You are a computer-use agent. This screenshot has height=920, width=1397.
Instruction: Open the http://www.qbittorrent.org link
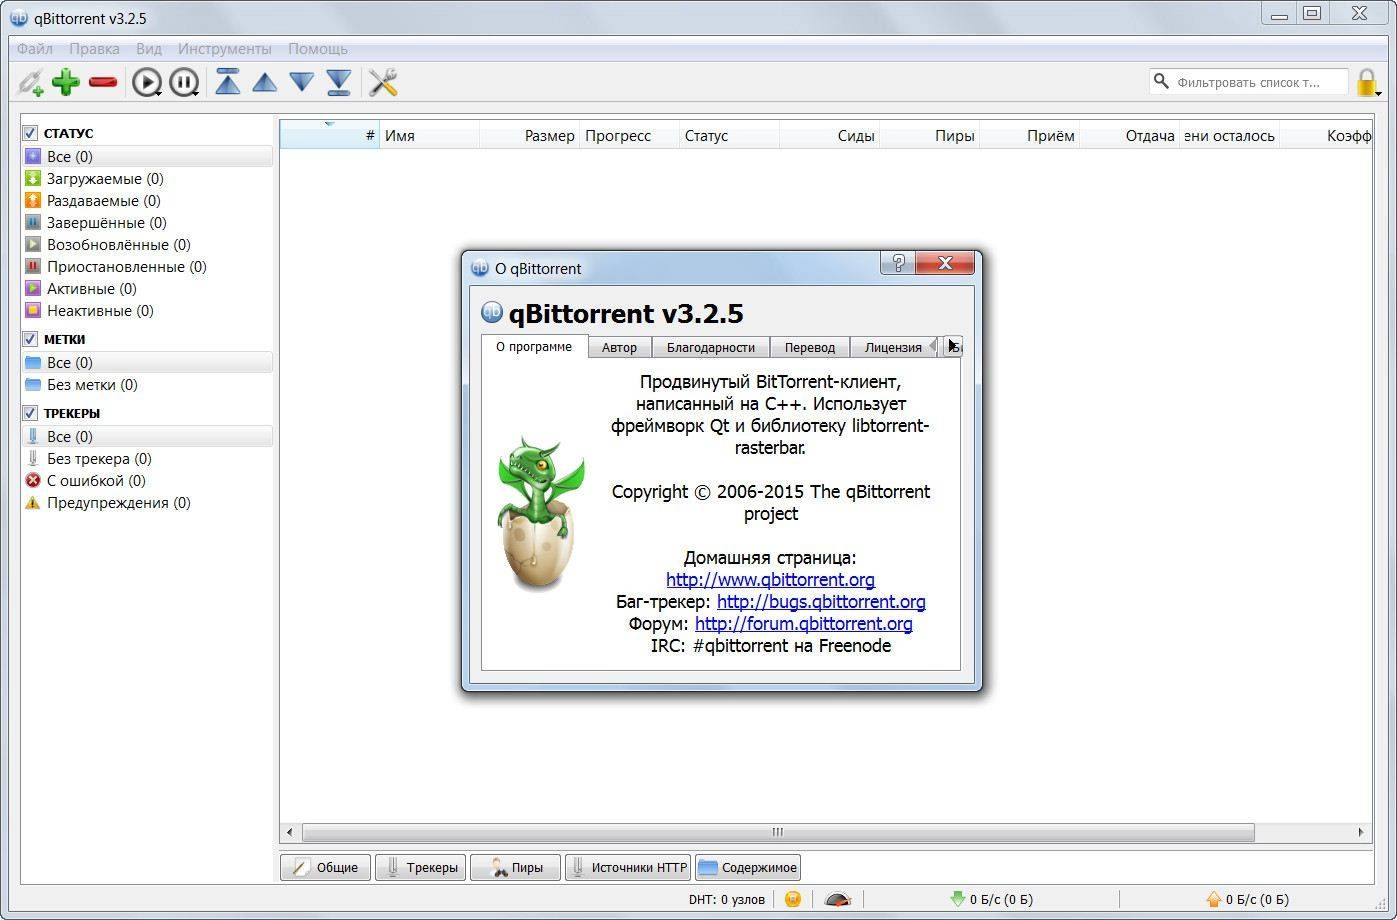click(770, 580)
